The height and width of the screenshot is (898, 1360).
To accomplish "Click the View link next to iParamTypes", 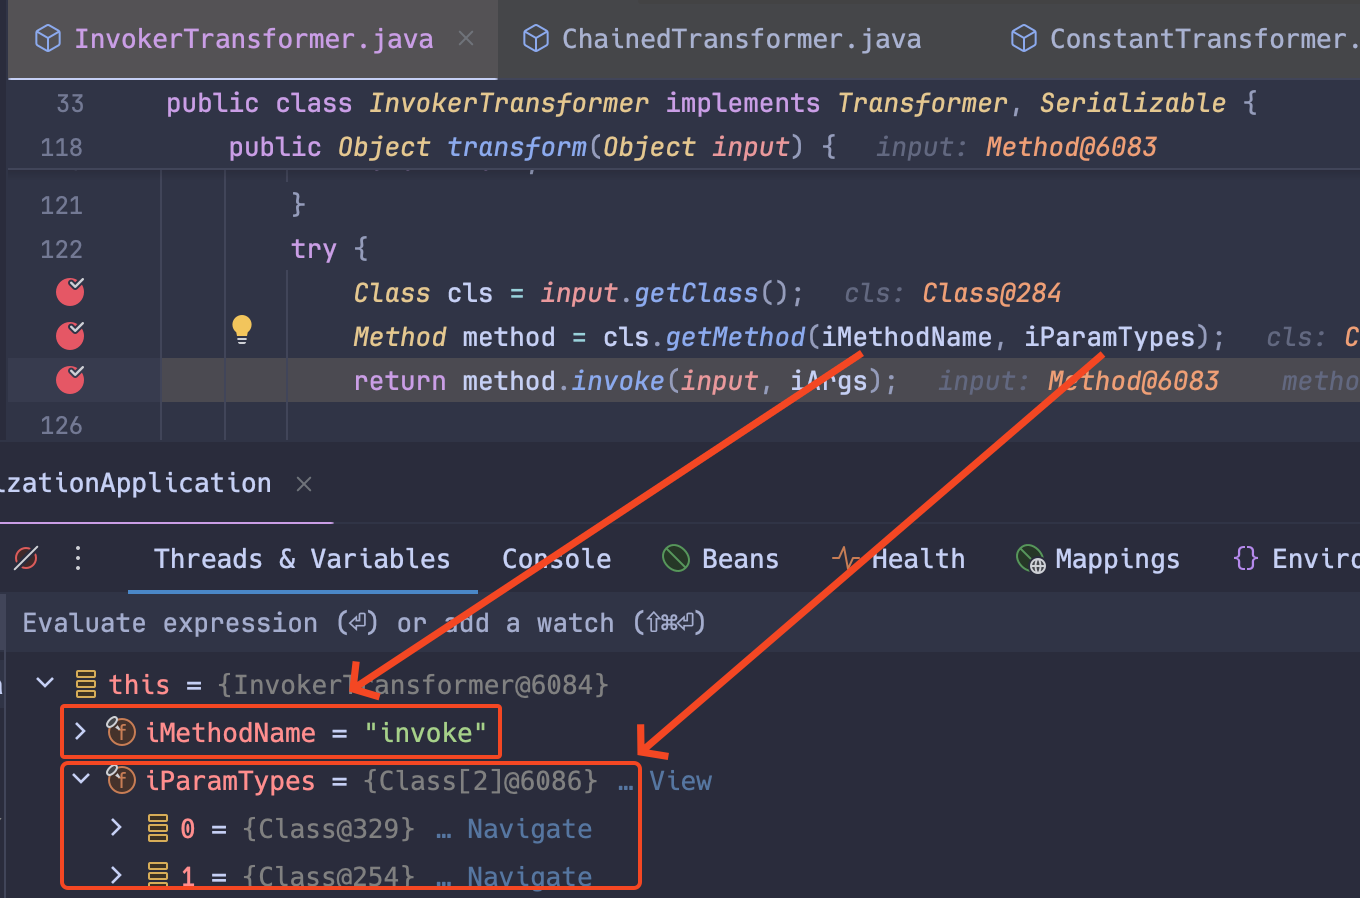I will point(681,780).
